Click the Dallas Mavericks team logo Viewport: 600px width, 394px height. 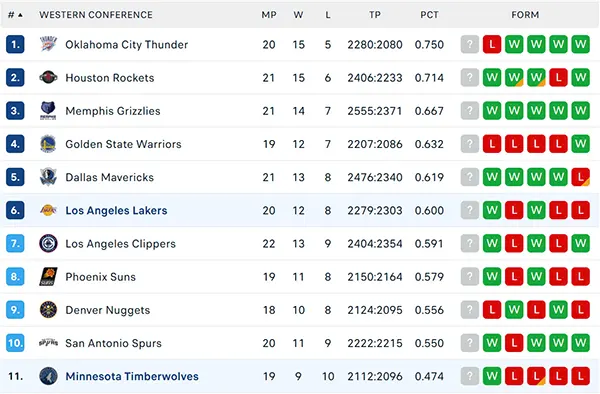48,177
